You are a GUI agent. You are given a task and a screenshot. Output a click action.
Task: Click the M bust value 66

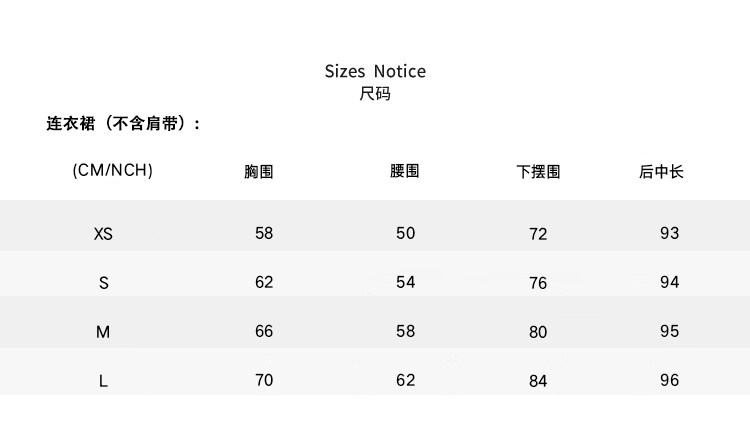click(264, 331)
